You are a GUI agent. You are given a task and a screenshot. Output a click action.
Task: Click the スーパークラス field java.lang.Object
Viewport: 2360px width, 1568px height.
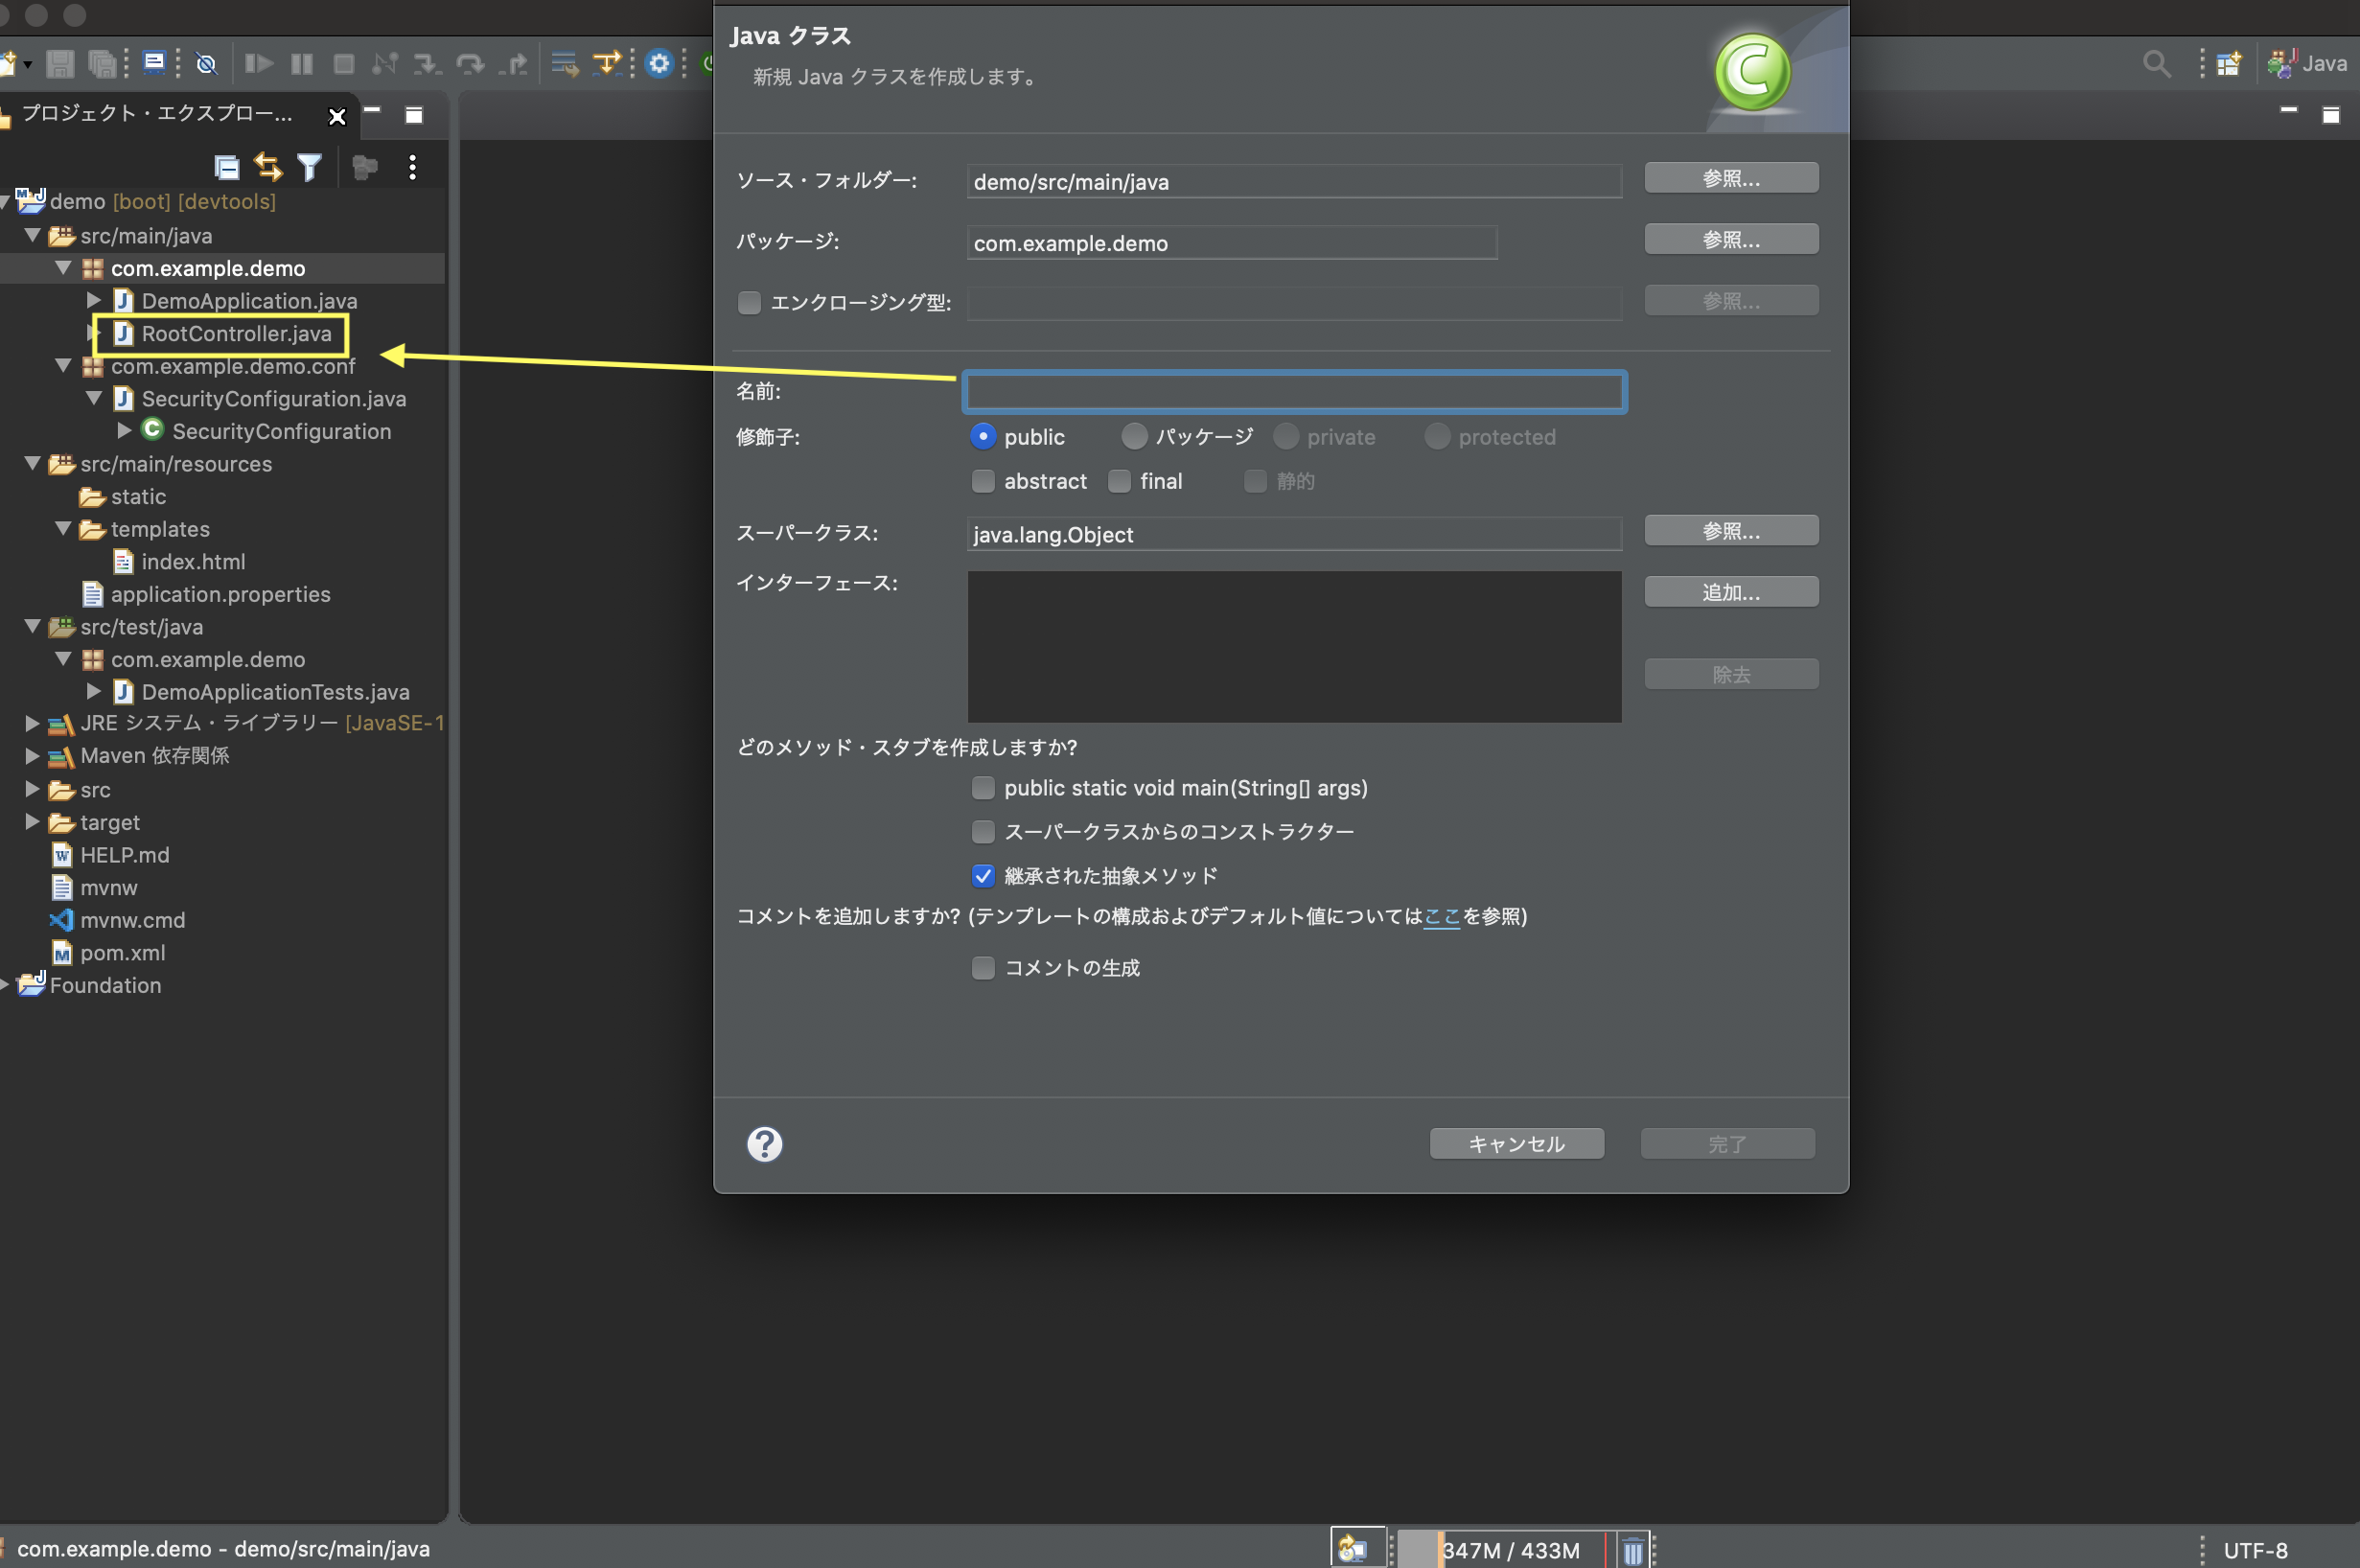click(1294, 534)
